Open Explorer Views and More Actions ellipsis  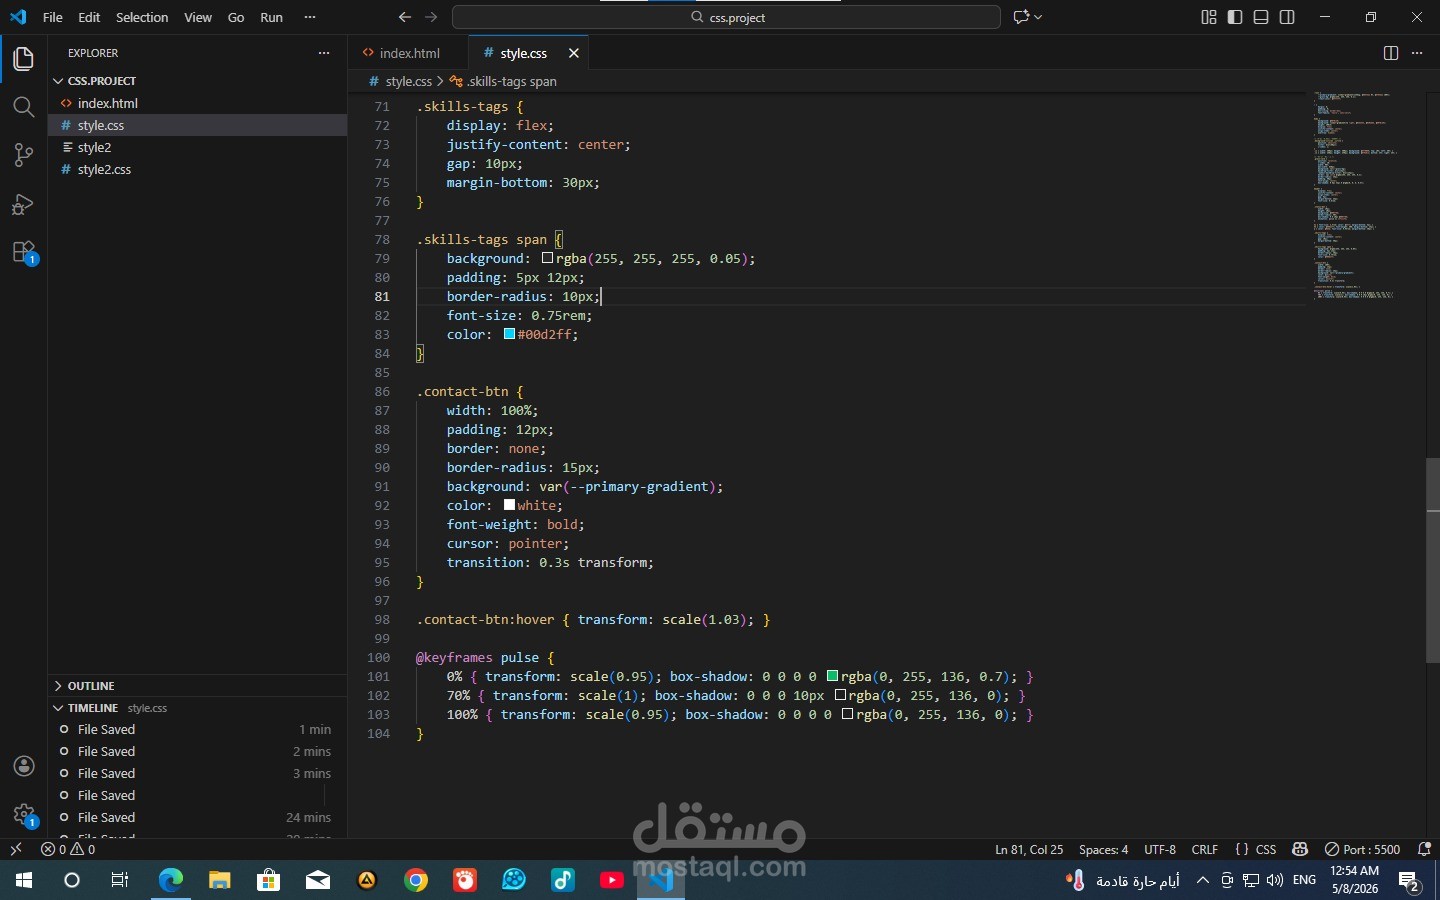coord(323,53)
